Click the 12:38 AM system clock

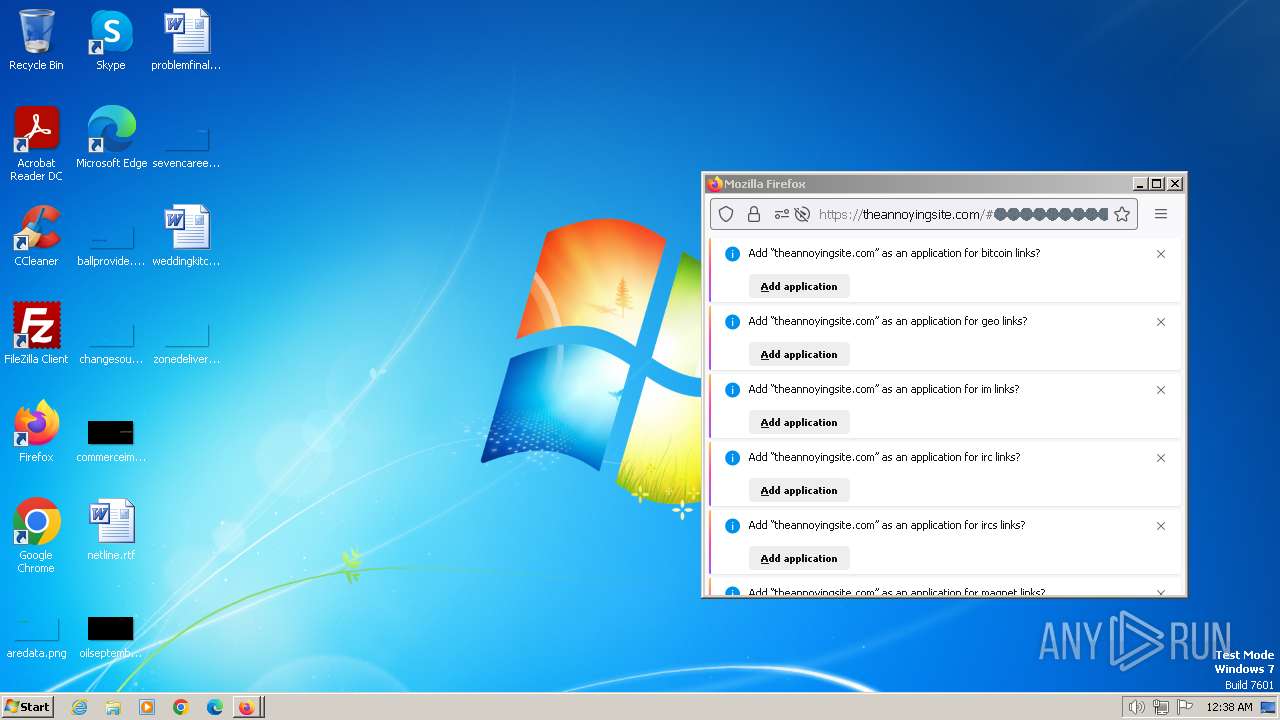(x=1229, y=707)
